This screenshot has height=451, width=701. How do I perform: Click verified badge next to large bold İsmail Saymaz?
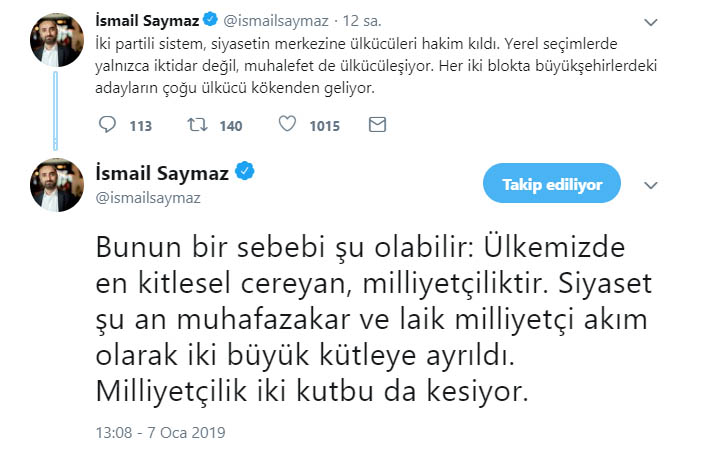coord(245,172)
